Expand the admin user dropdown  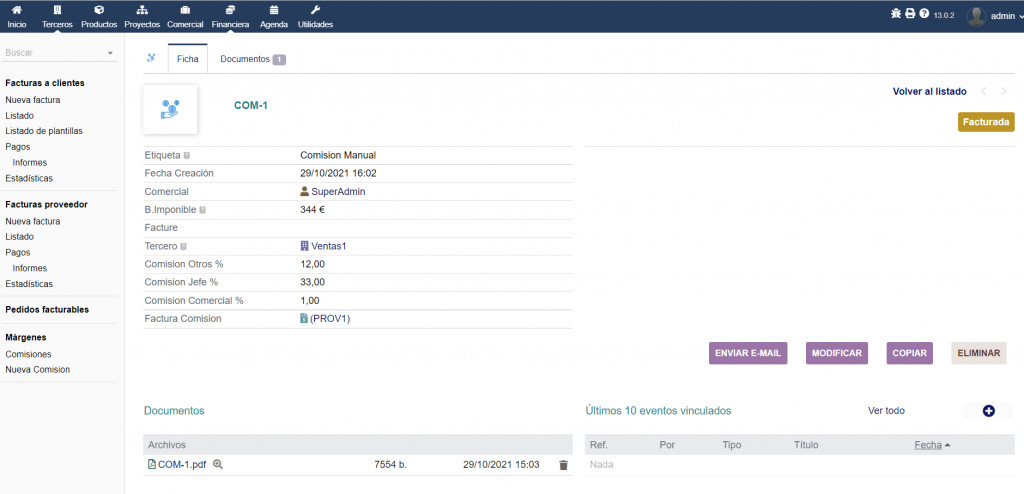click(x=1021, y=17)
